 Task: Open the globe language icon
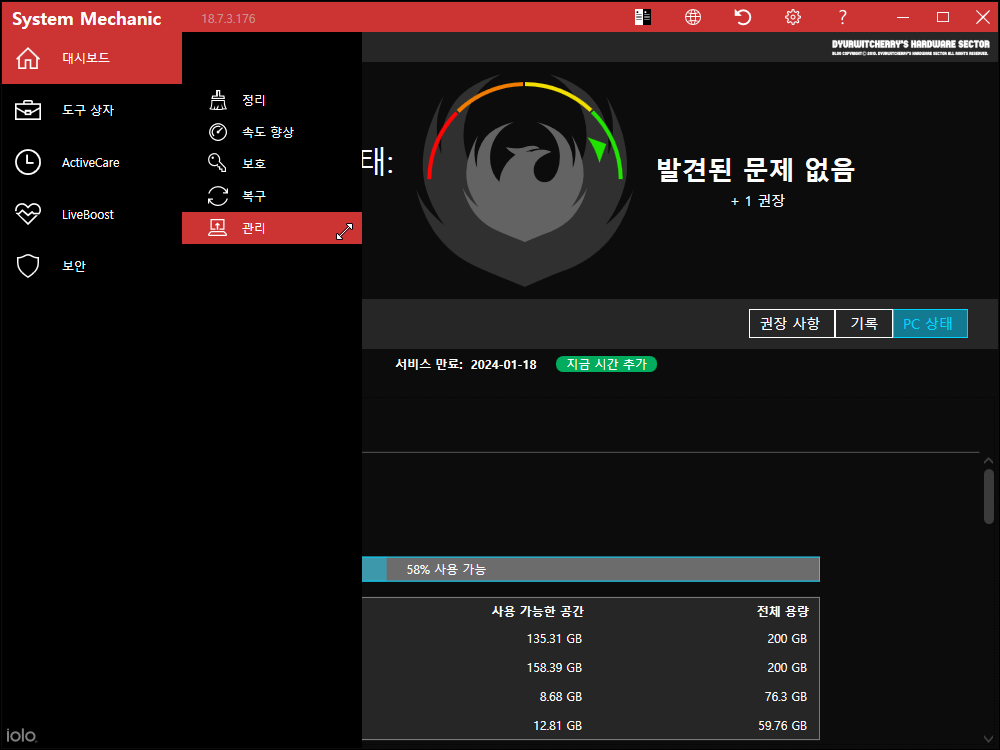[693, 17]
